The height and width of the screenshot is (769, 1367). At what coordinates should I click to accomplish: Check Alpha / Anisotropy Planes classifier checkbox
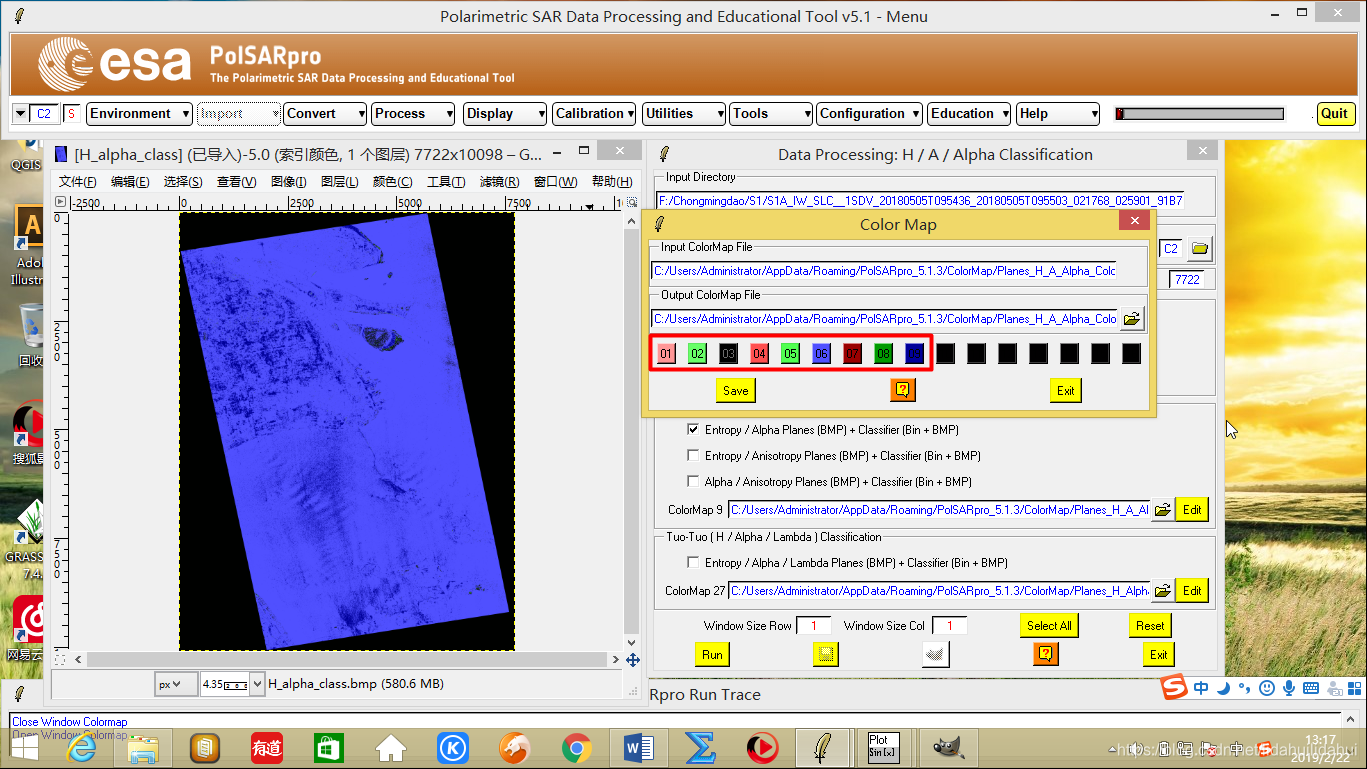click(x=693, y=481)
